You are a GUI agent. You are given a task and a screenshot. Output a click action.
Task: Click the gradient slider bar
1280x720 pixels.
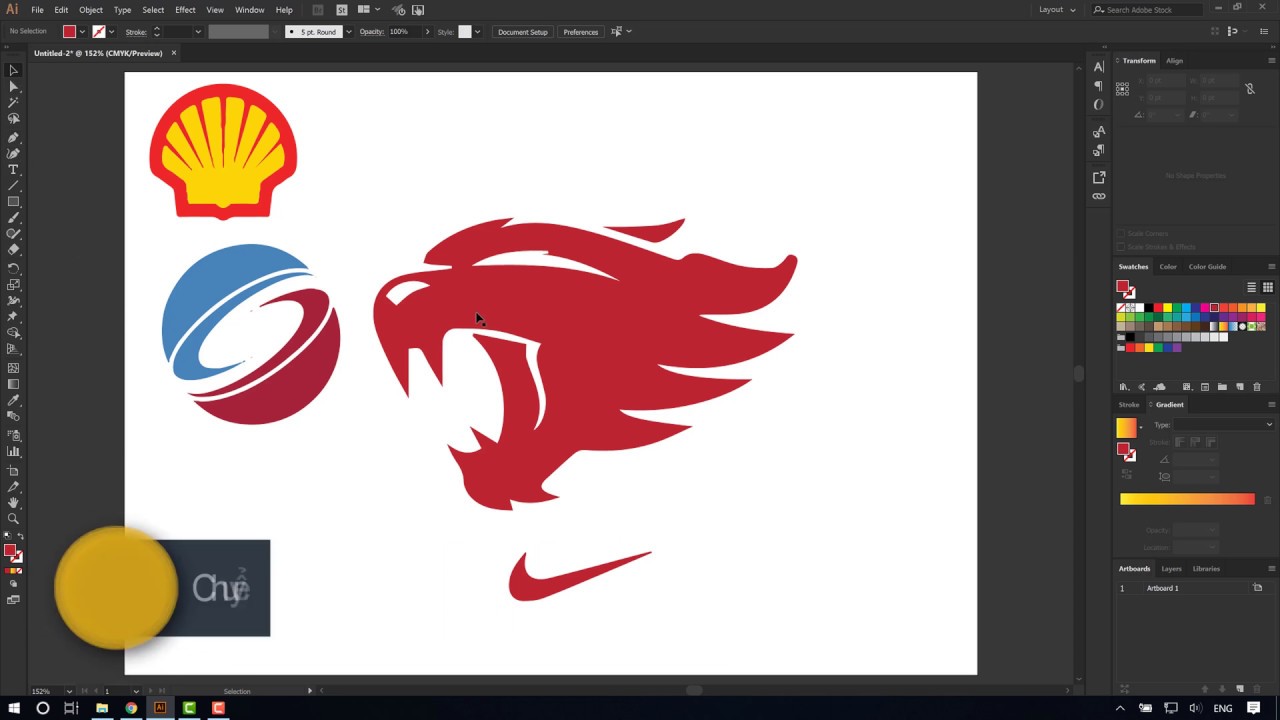(1187, 499)
